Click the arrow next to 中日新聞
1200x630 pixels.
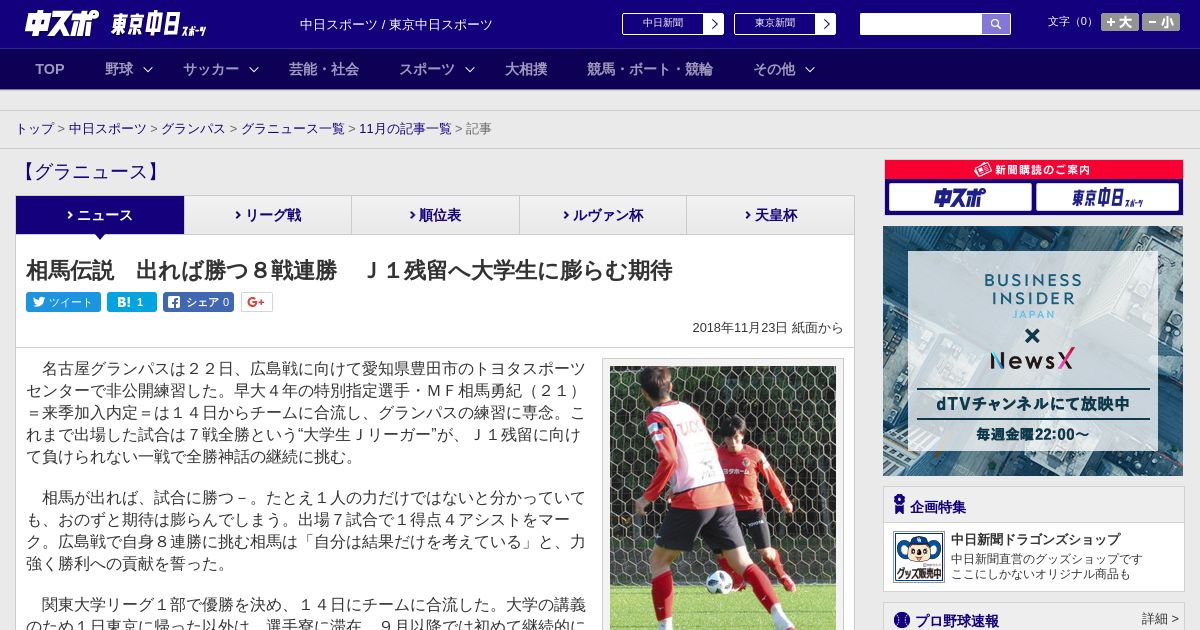click(714, 23)
